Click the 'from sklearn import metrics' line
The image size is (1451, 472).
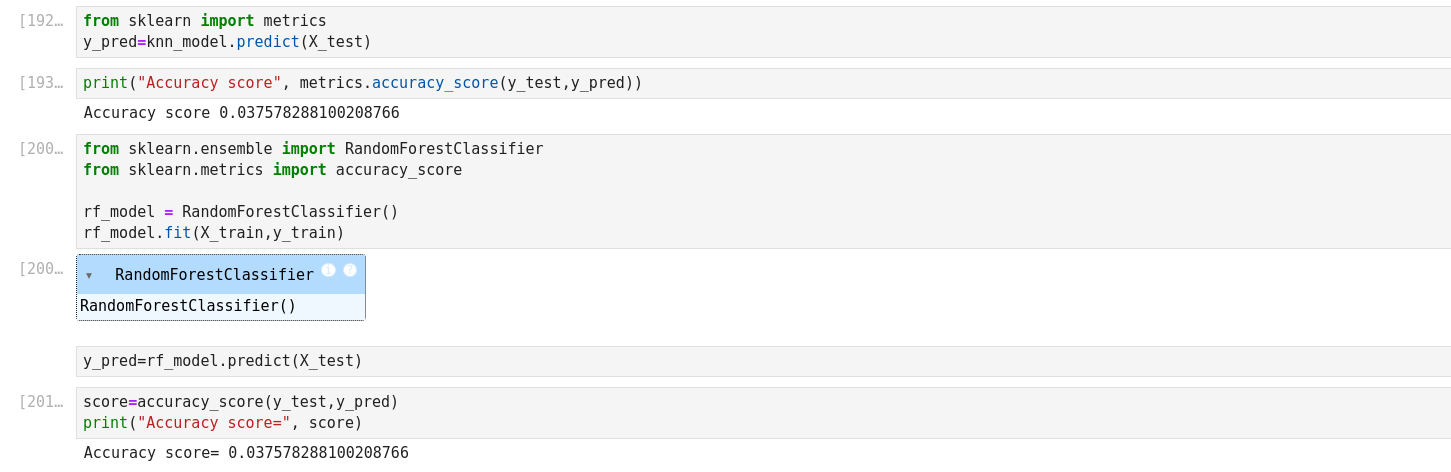tap(205, 21)
